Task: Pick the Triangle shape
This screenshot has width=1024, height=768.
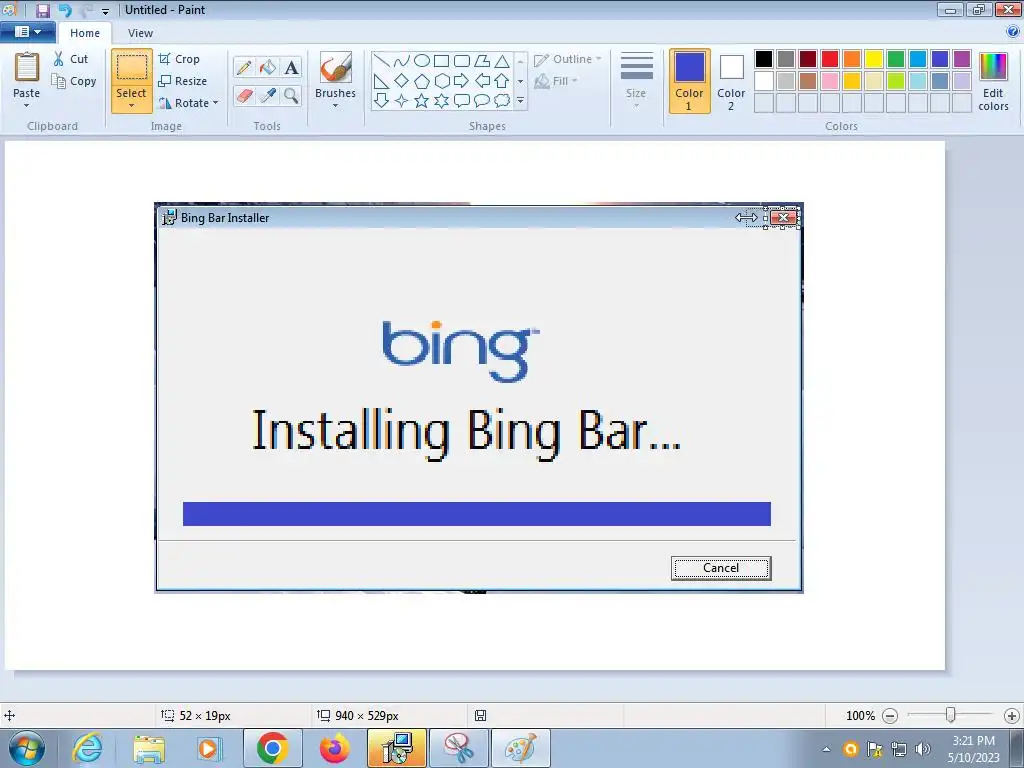Action: point(502,61)
